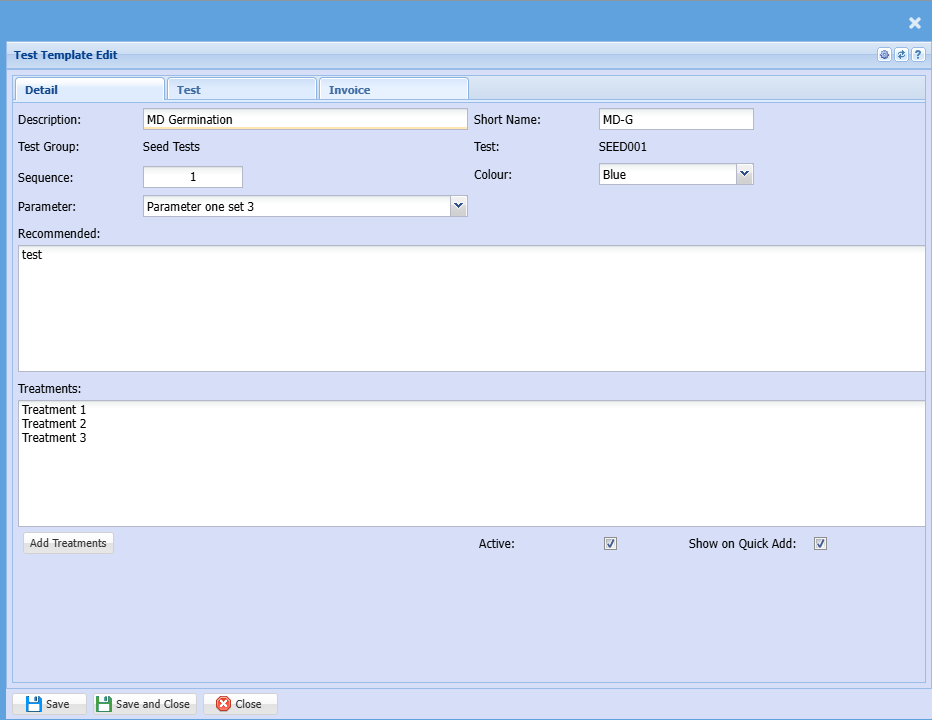
Task: Click the blue floppy disk Save button
Action: 49,704
